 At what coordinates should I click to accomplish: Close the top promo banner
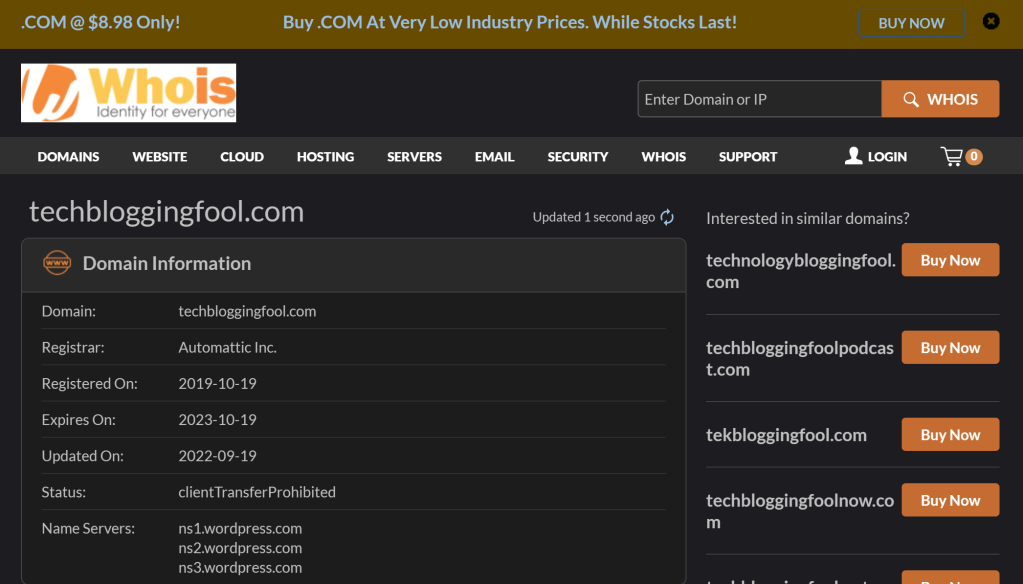click(x=990, y=21)
